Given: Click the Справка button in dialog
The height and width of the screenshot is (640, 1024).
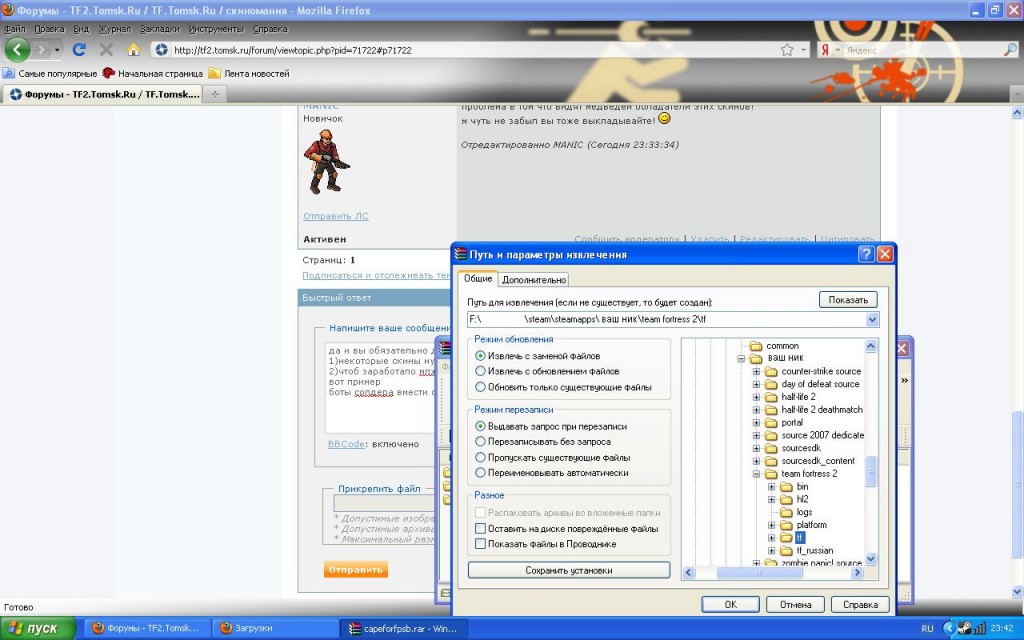Looking at the screenshot, I should click(x=860, y=605).
